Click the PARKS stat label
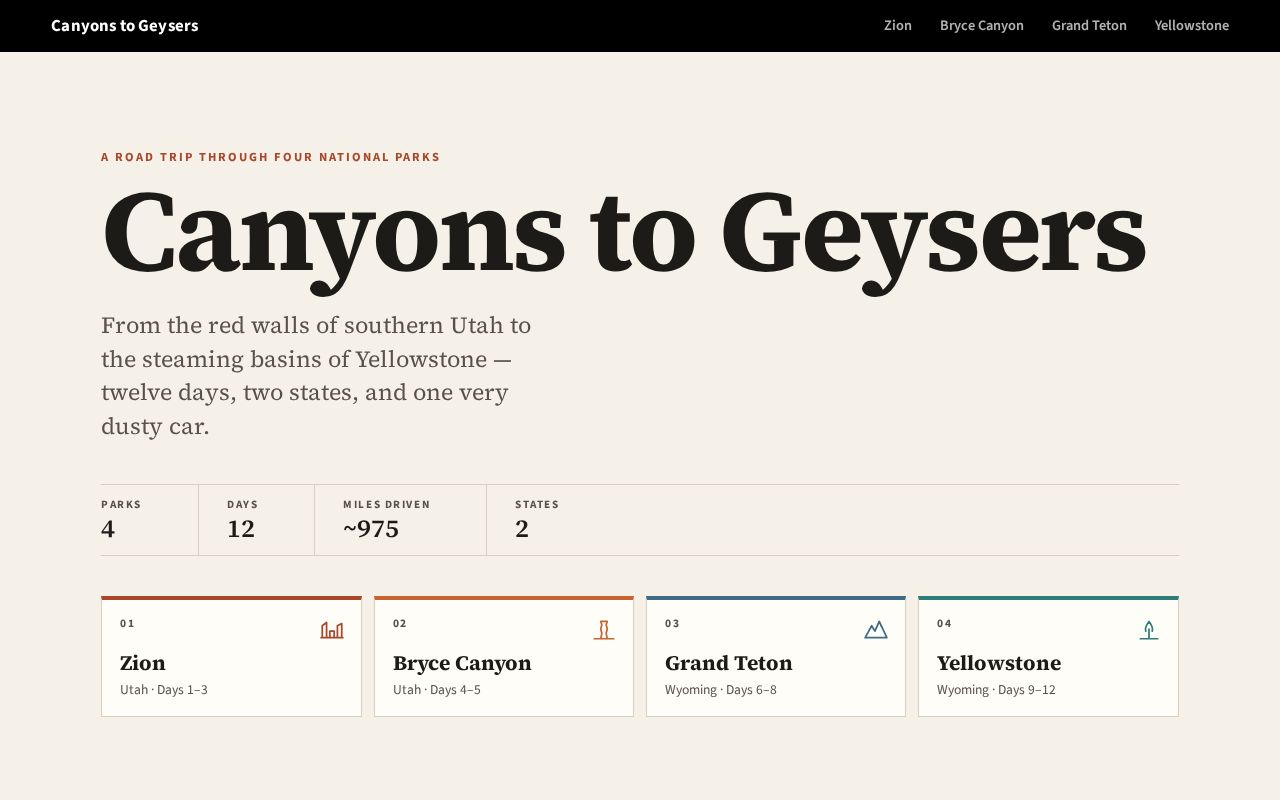The height and width of the screenshot is (800, 1280). pos(121,505)
